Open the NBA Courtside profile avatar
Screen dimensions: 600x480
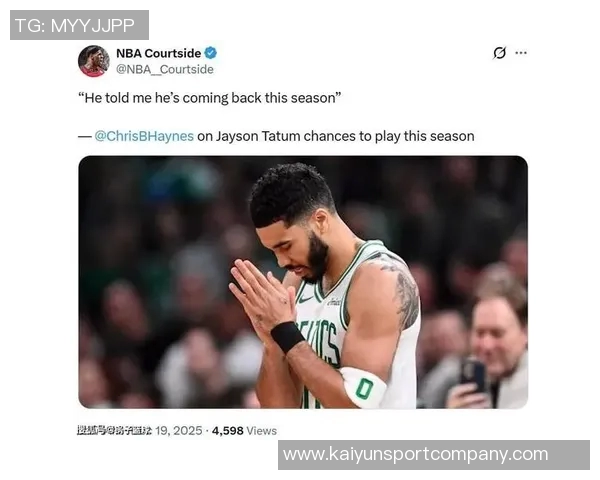click(x=94, y=61)
